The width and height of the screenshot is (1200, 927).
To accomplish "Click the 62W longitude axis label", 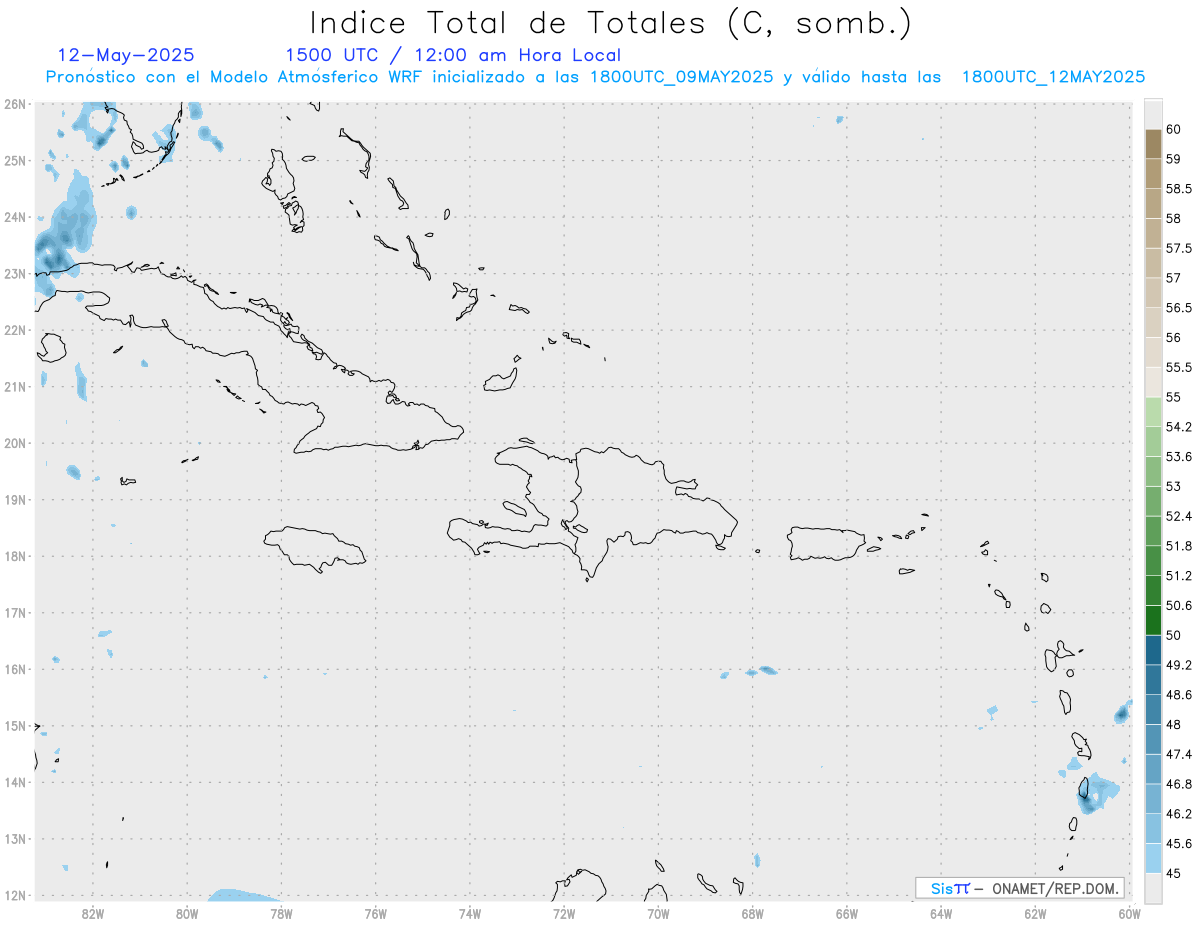I will (1035, 913).
